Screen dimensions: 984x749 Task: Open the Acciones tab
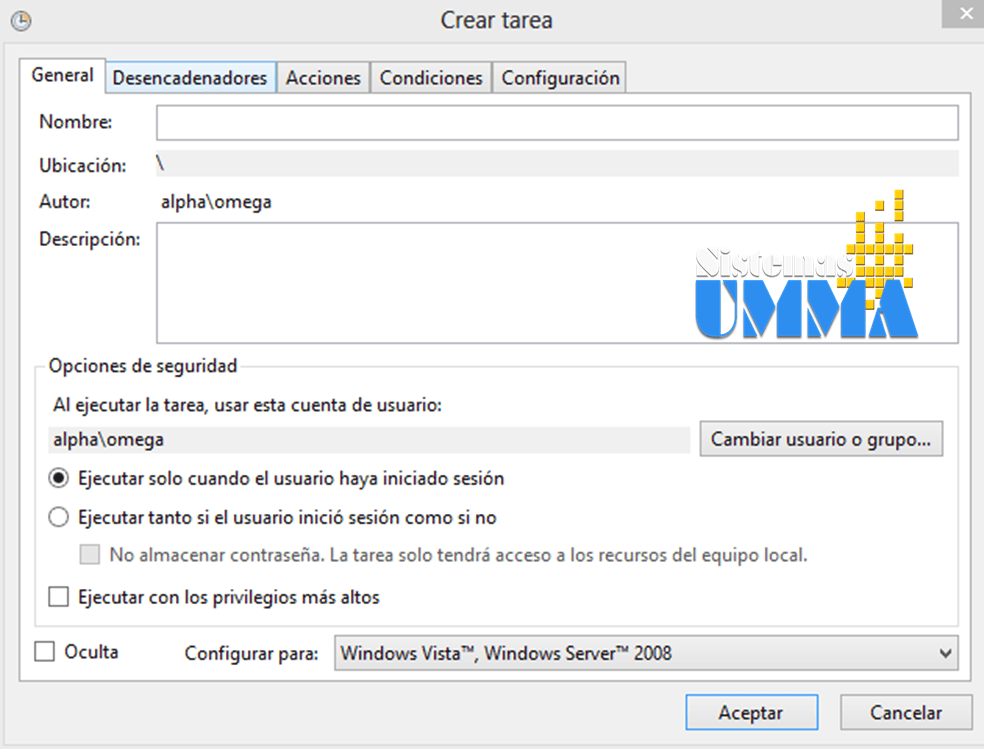click(323, 76)
